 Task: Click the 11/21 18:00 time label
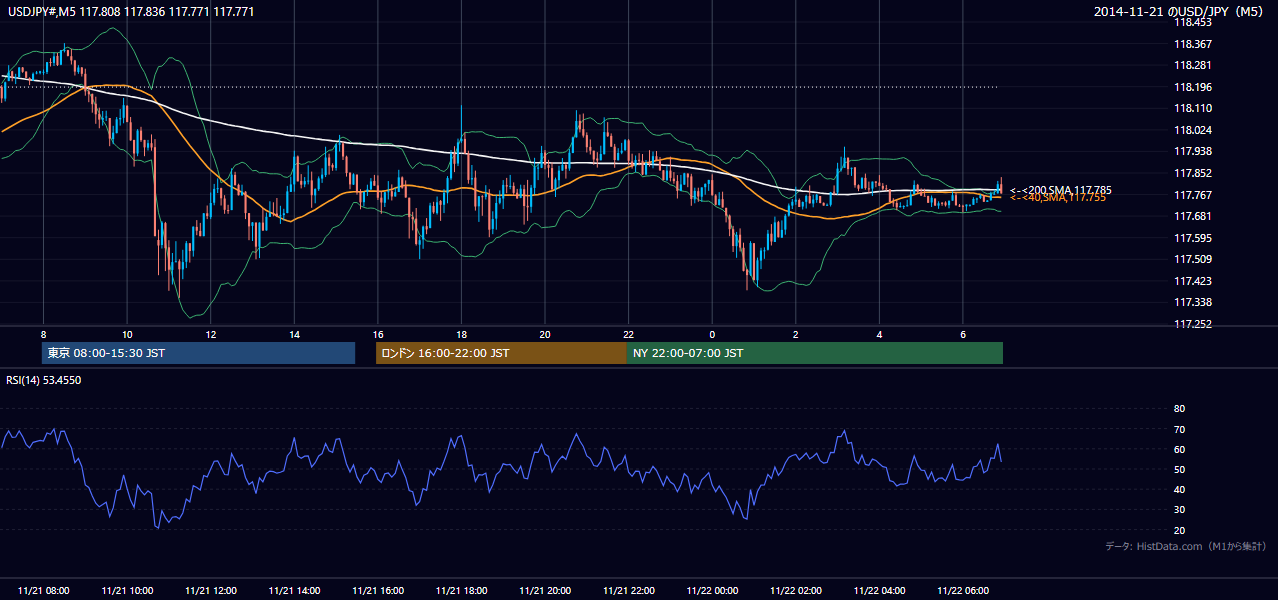461,591
